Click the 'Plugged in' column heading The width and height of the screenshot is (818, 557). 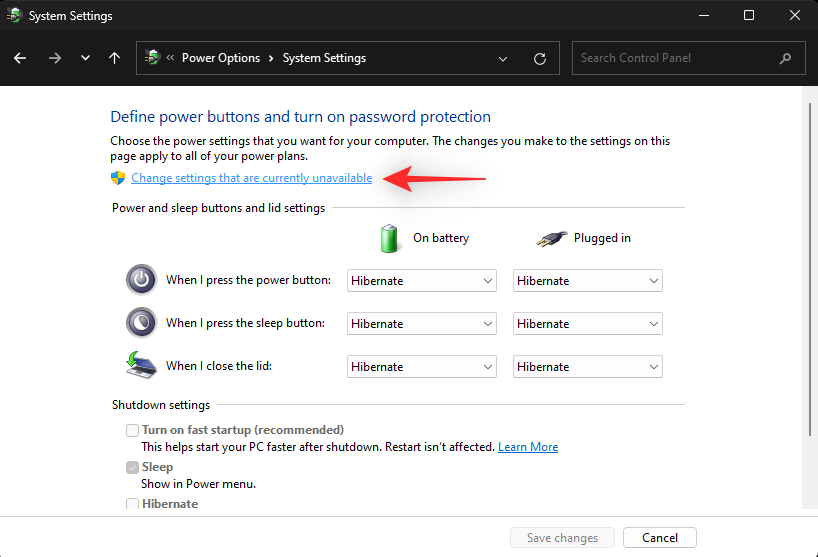[x=602, y=238]
